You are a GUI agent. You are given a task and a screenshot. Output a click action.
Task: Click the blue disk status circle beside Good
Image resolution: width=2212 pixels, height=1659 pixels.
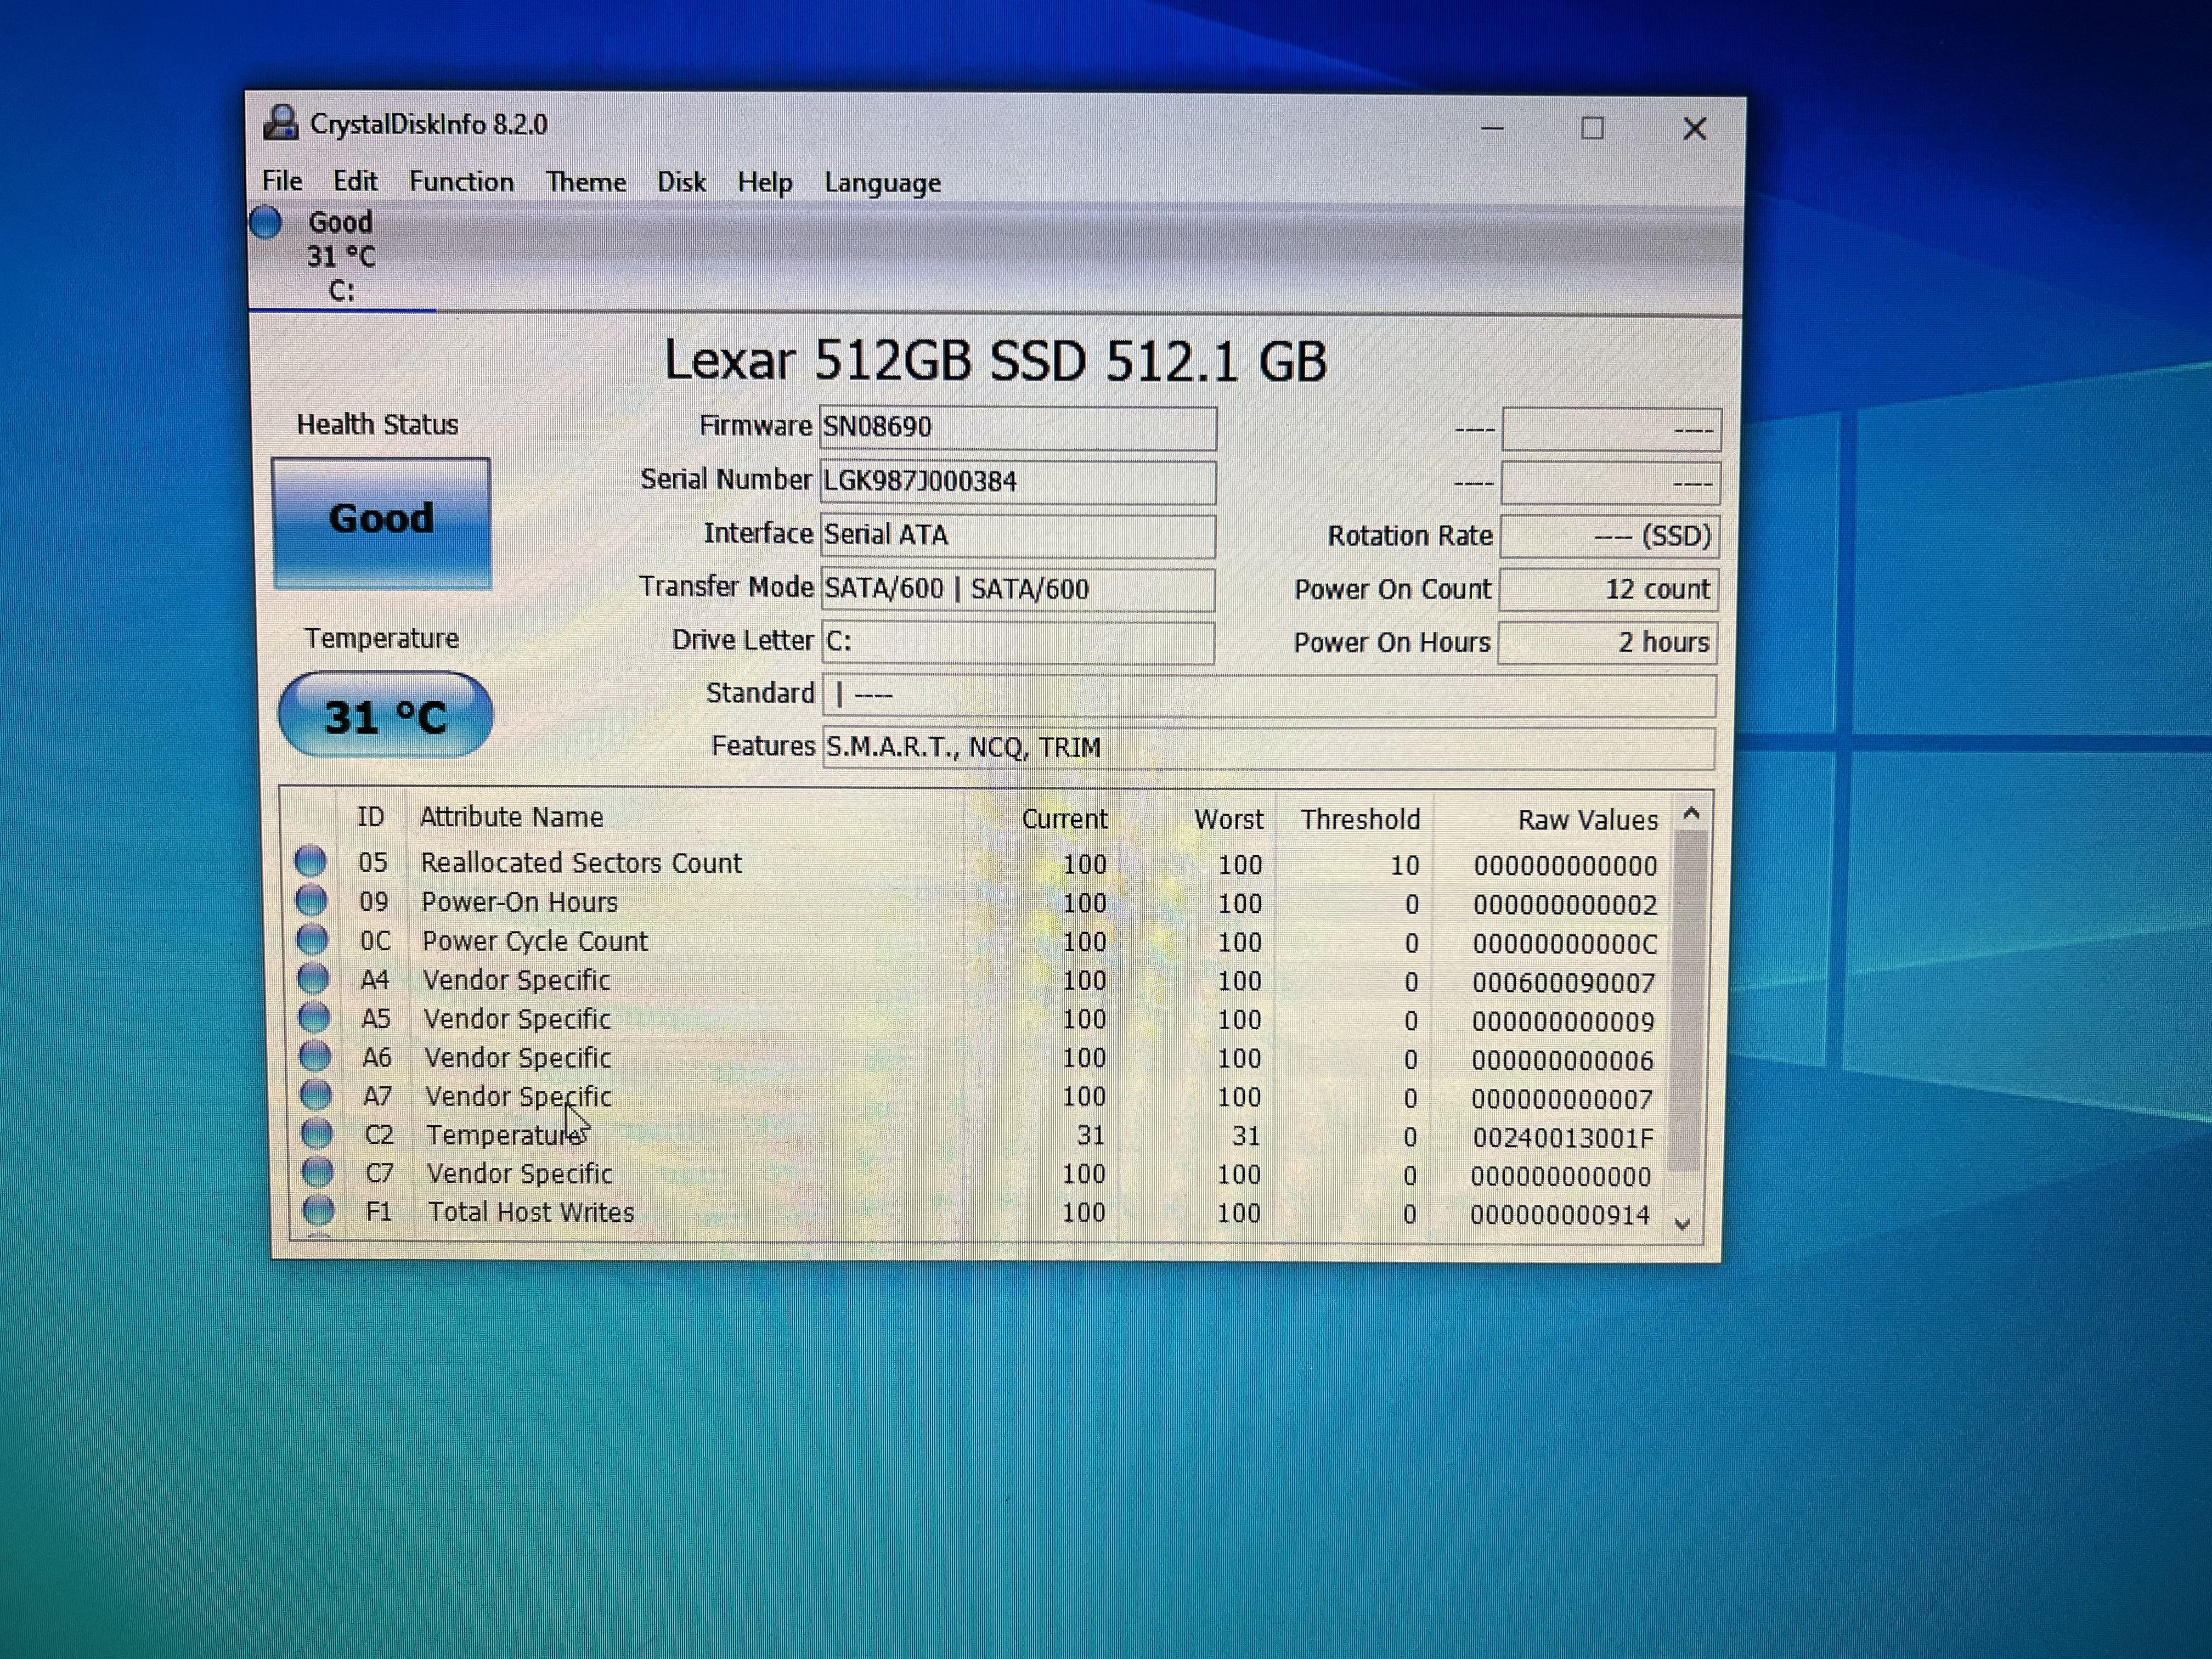click(266, 222)
